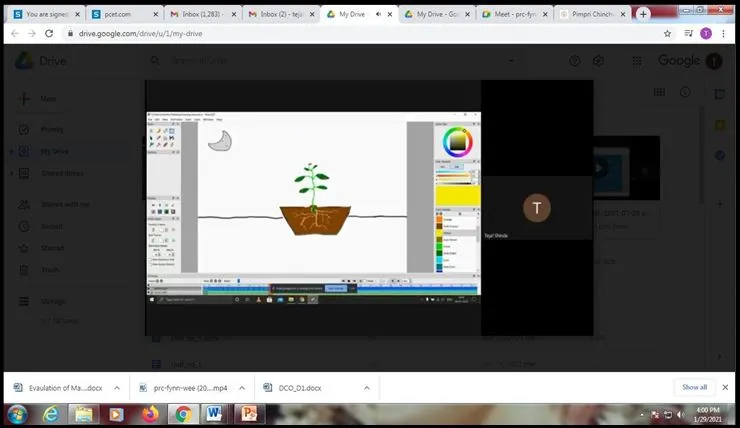Switch to the Pimpri Chinch tab
Screen dimensions: 740x428
(592, 14)
